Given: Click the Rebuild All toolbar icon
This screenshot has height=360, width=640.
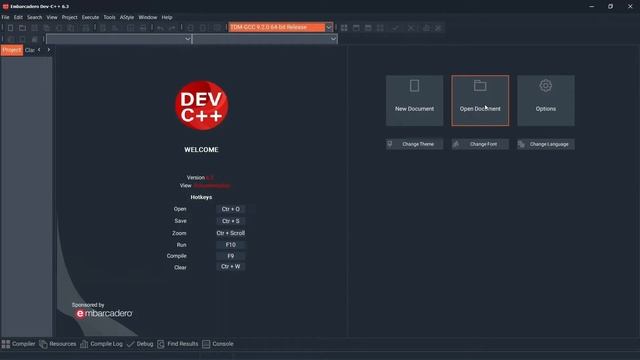Looking at the screenshot, I should coord(380,28).
